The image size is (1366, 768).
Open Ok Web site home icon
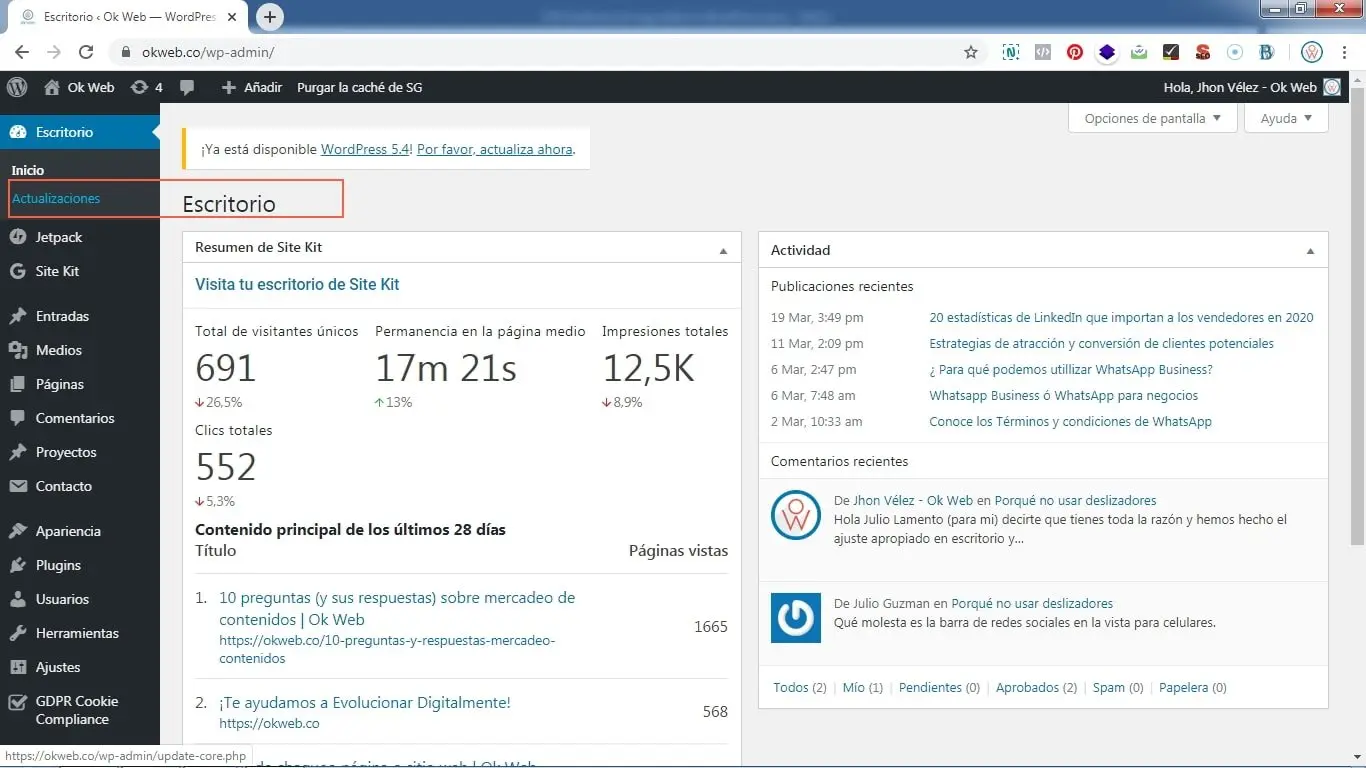pos(52,87)
